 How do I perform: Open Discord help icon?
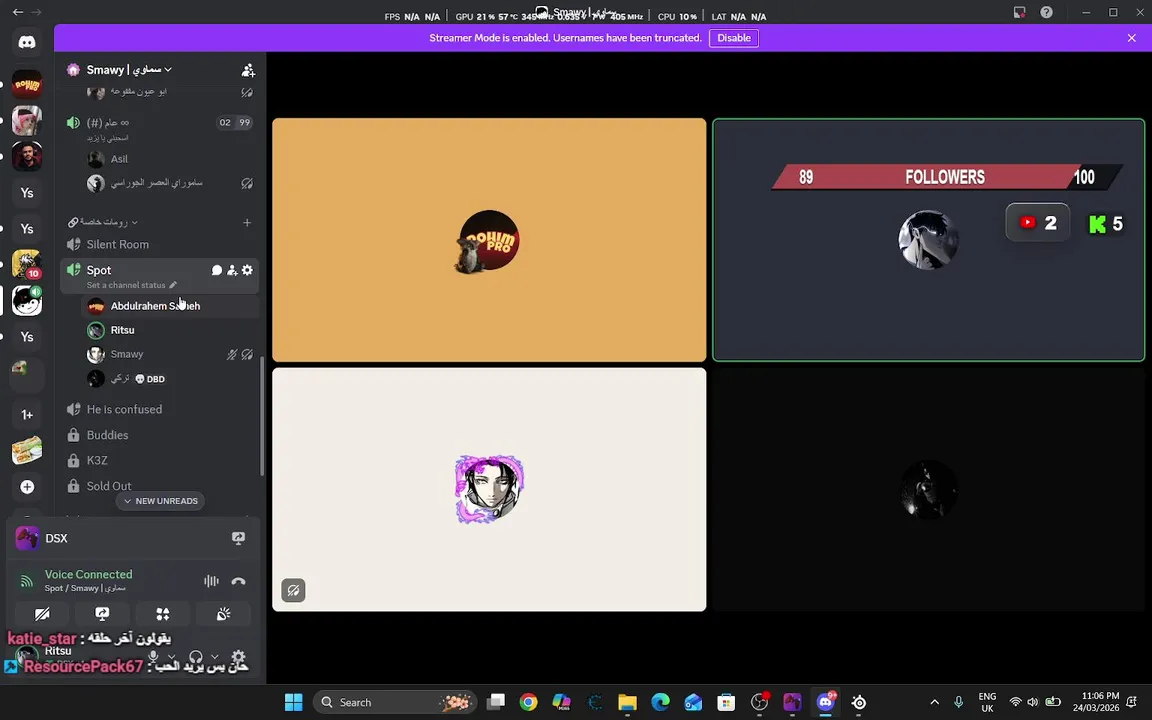[1046, 12]
